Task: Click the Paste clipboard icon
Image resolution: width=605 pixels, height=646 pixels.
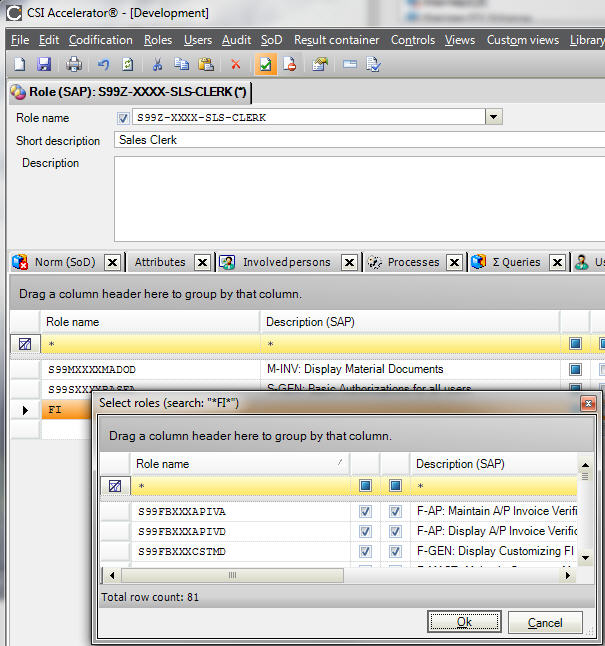Action: (206, 64)
